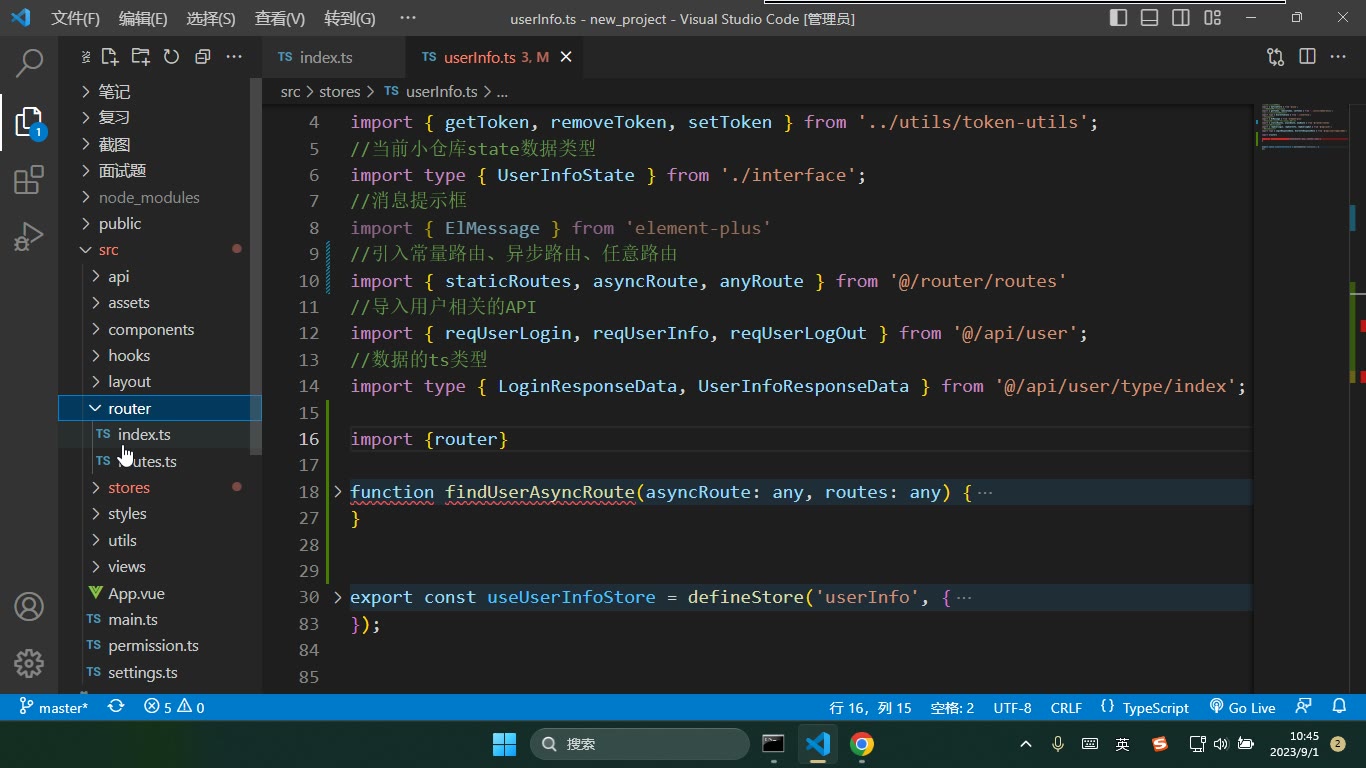Unfold the findUserAsyncRoute function at line 18
Viewport: 1366px width, 768px height.
tap(338, 492)
